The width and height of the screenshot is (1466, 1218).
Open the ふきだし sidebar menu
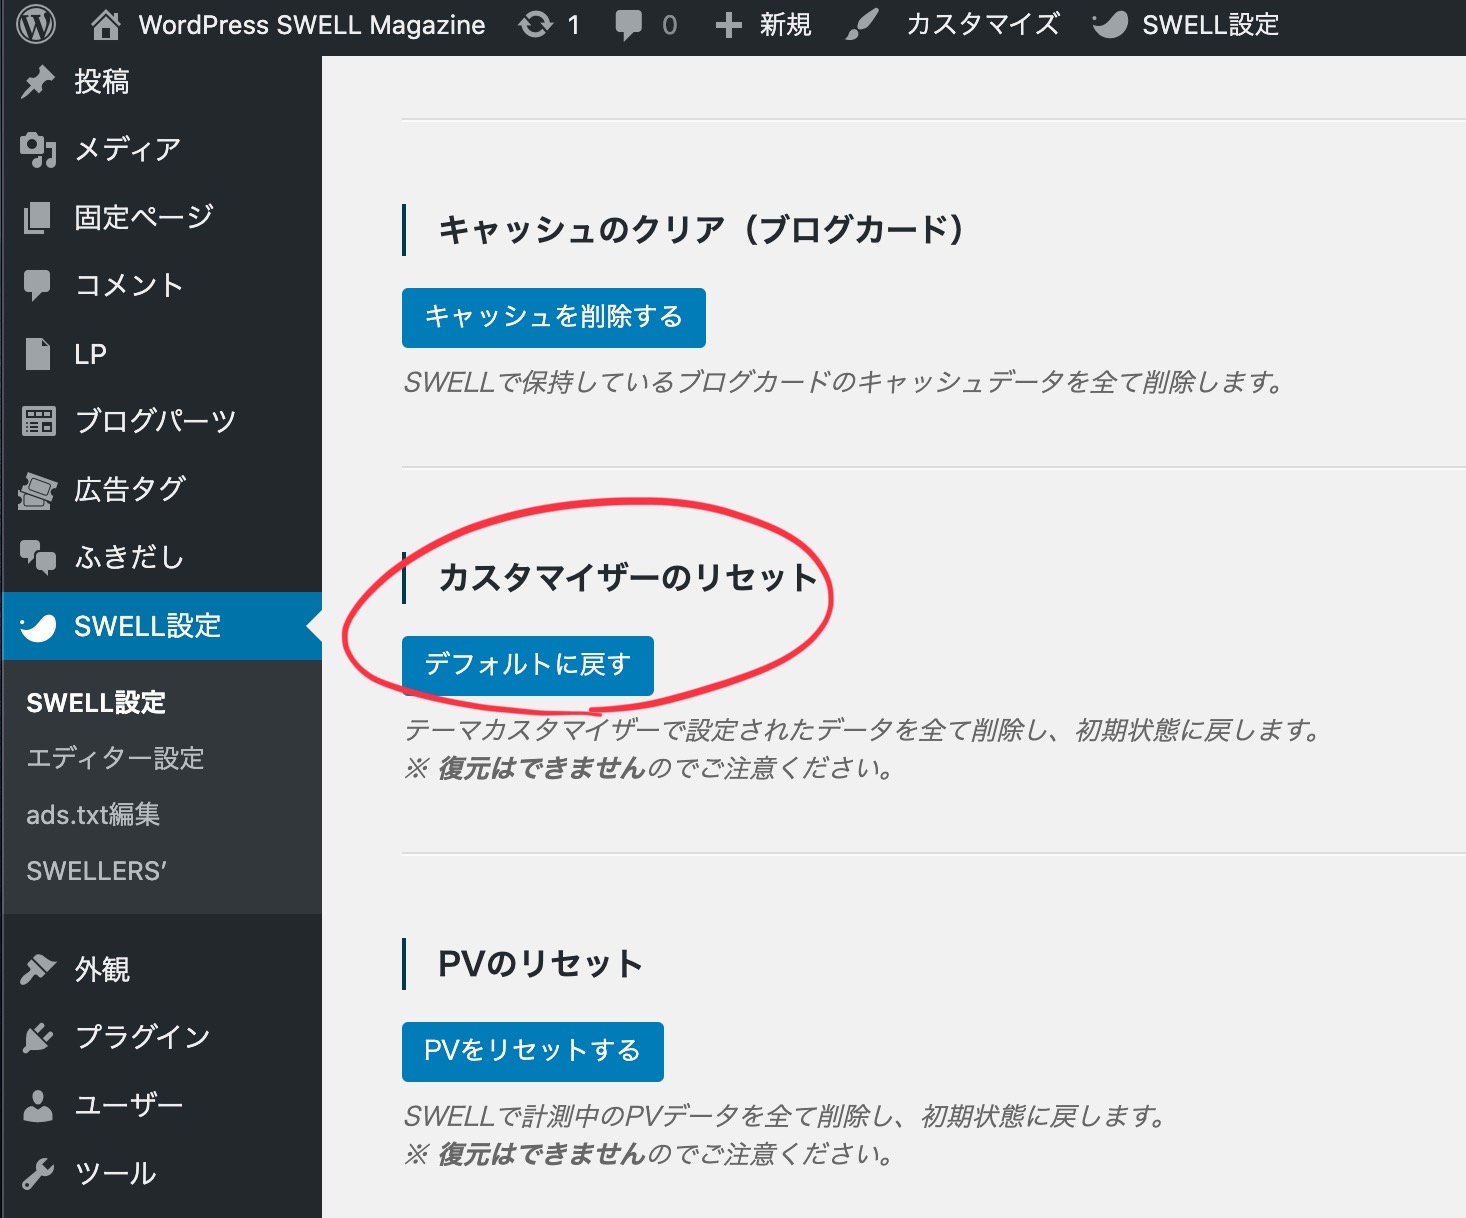(x=129, y=557)
